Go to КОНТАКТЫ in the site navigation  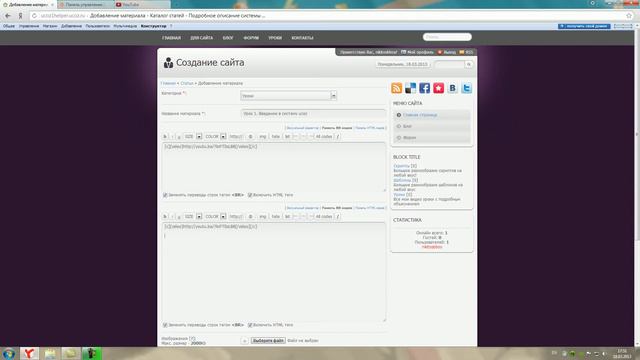tap(302, 38)
